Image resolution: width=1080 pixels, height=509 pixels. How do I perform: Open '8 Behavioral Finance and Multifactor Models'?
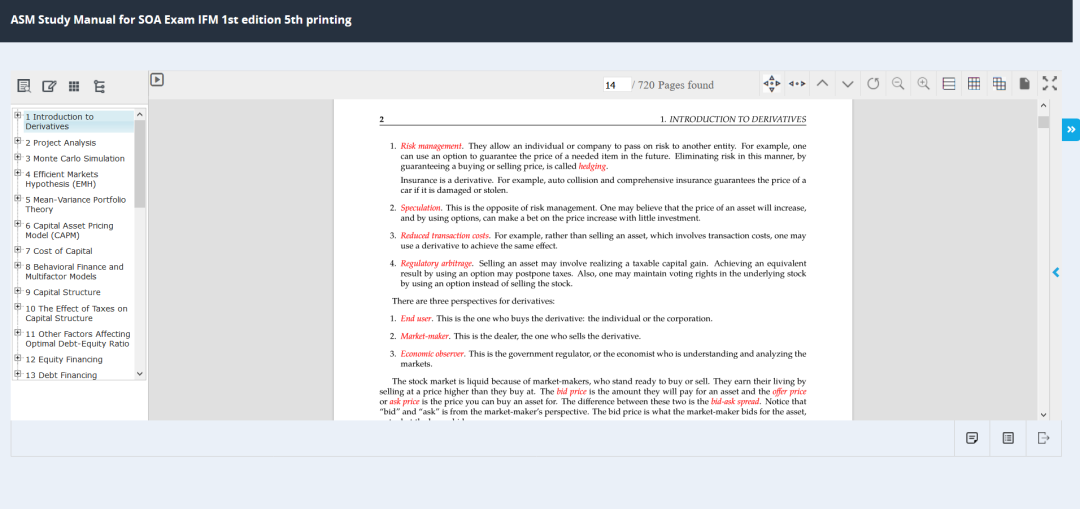[x=74, y=271]
